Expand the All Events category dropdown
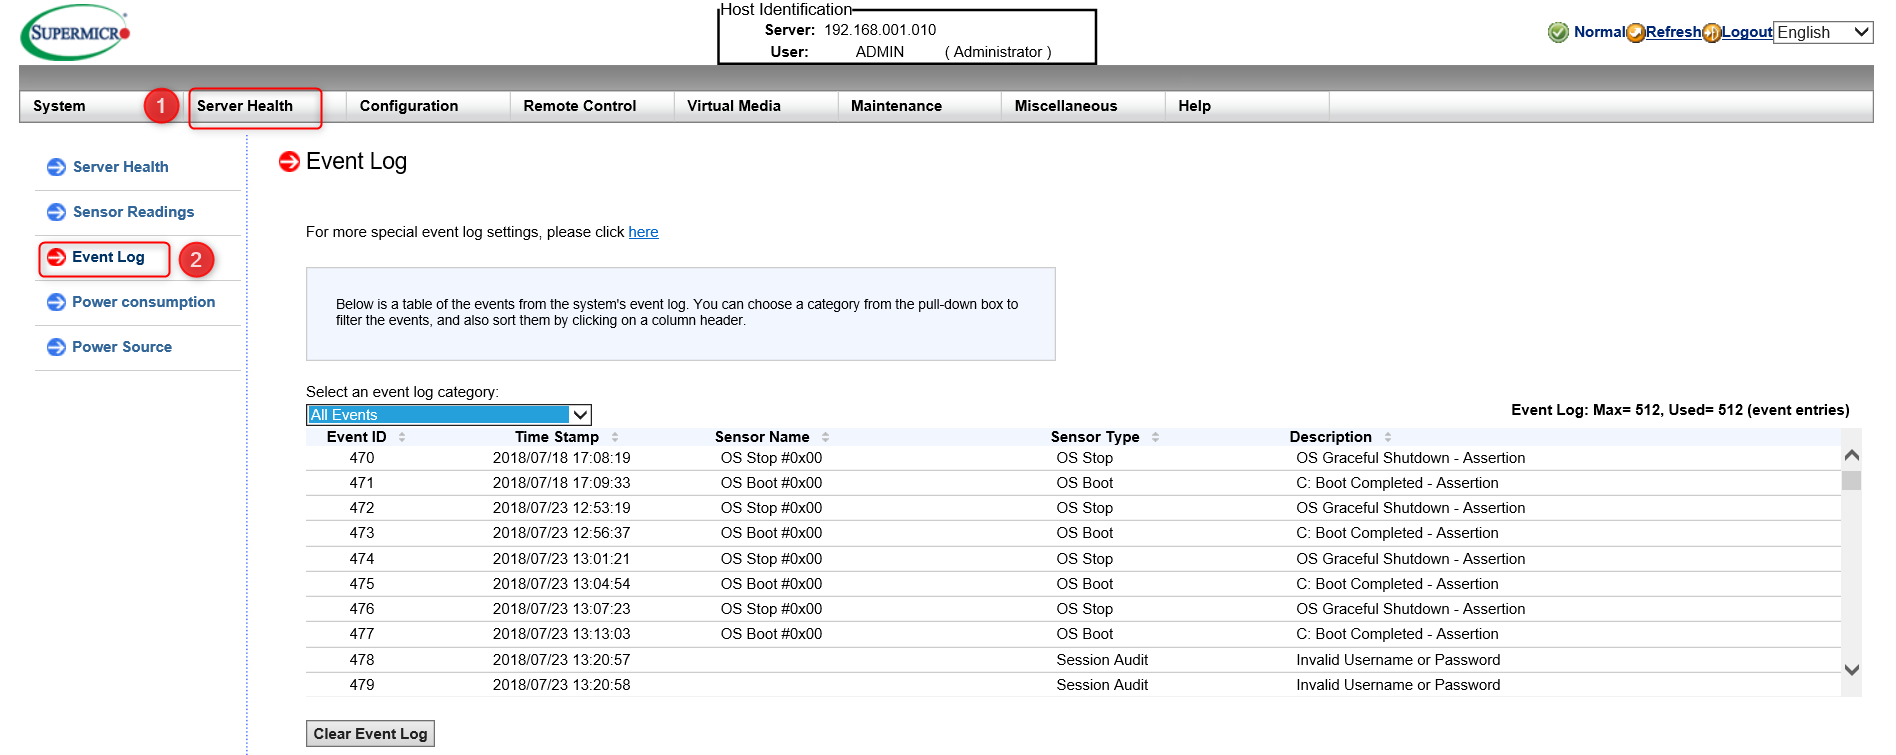This screenshot has width=1896, height=755. tap(448, 415)
